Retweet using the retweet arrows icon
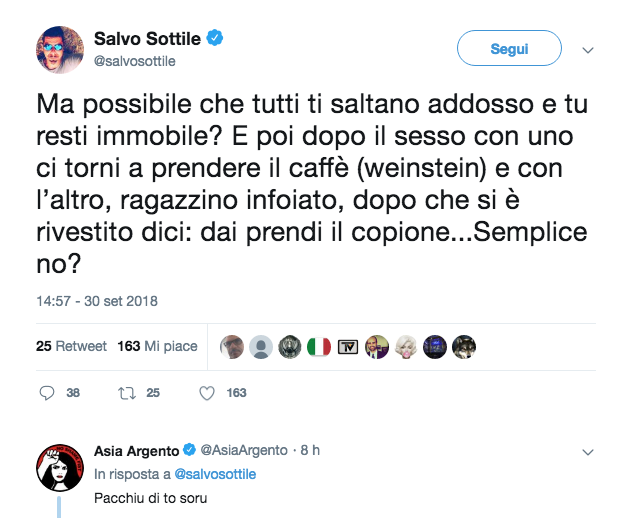Viewport: 633px width, 518px height. (127, 393)
